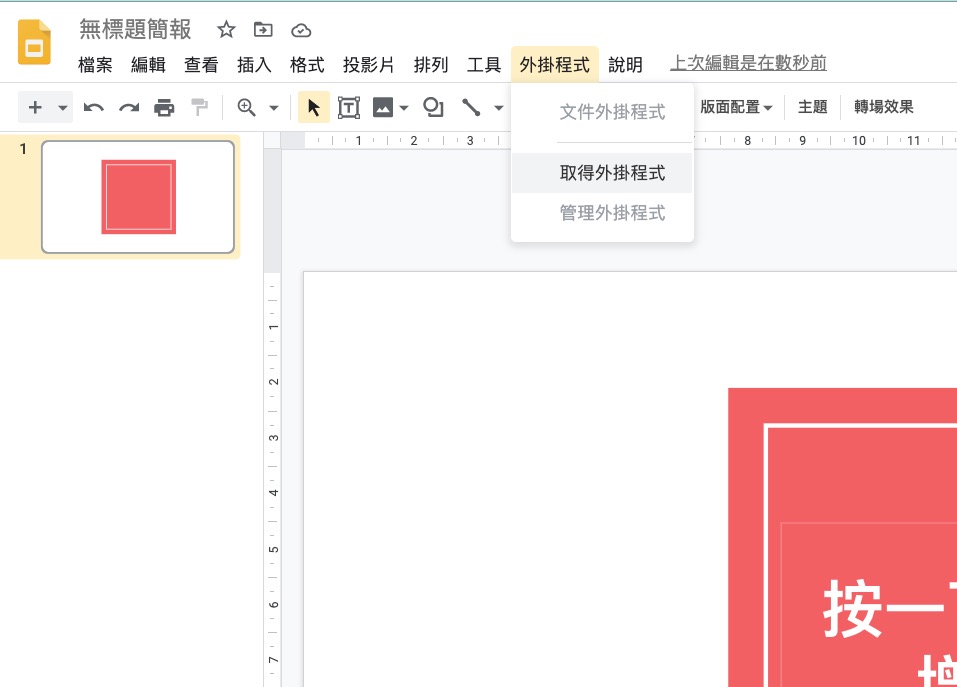Screen dimensions: 957x687
Task: Click the move-to-folder icon
Action: click(x=263, y=29)
